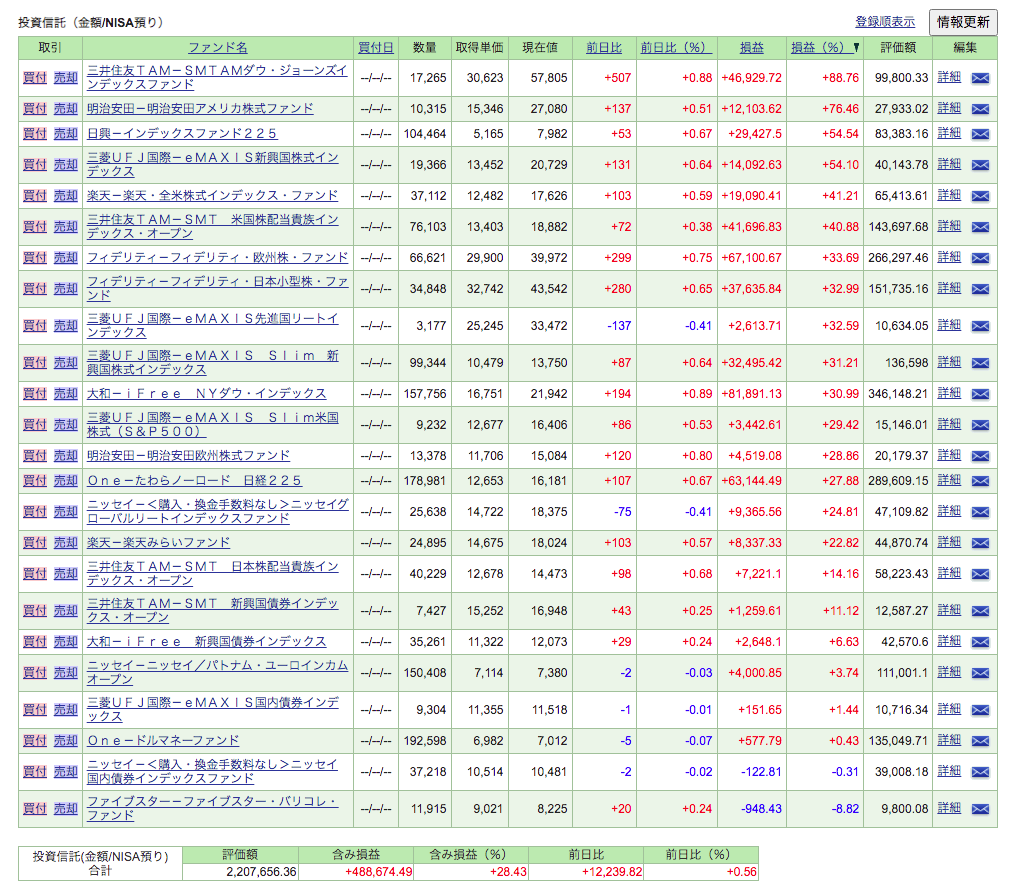
Task: Sort by 損益(%) column with arrow
Action: 825,47
